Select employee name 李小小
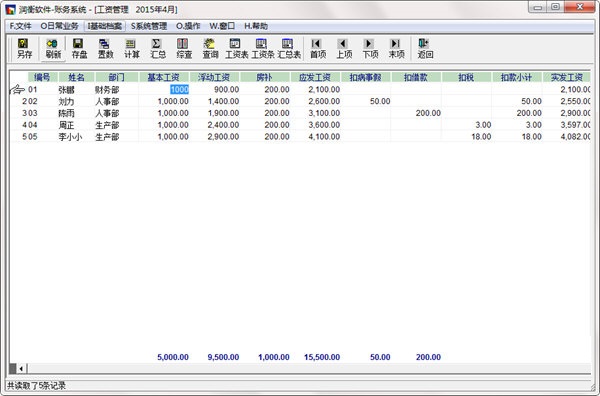The height and width of the screenshot is (396, 600). [x=70, y=137]
